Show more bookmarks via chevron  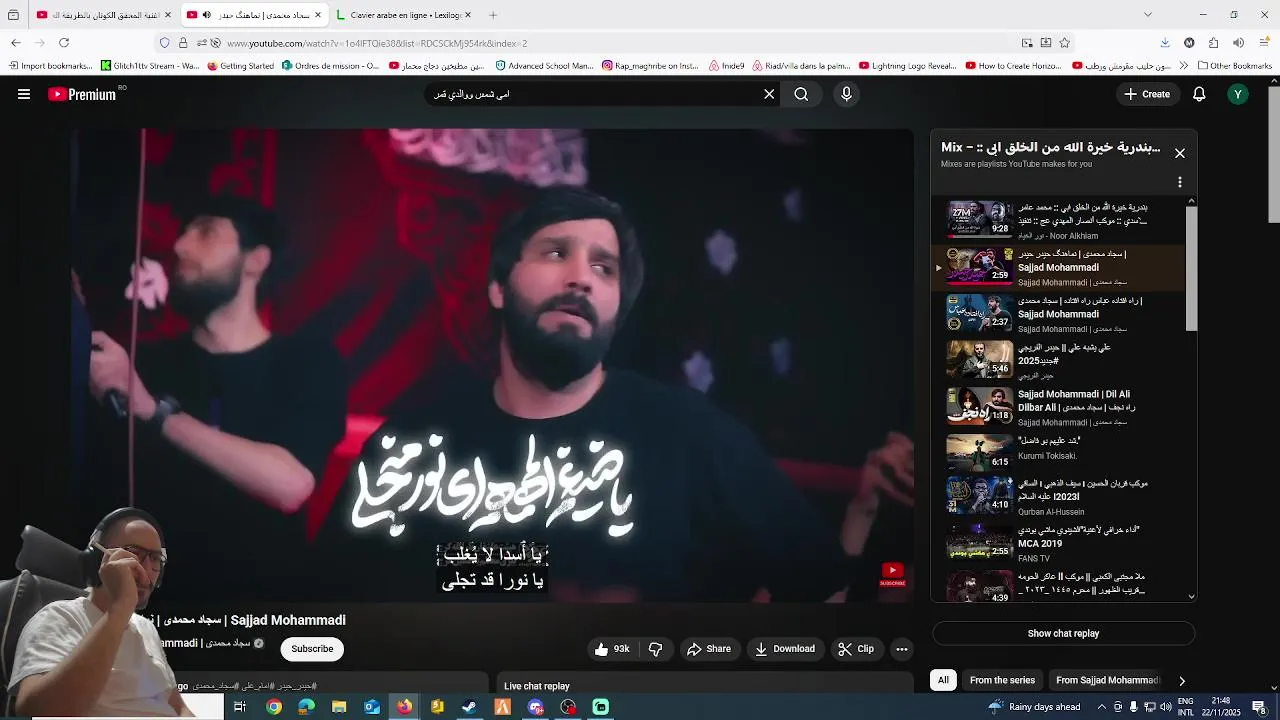1184,66
